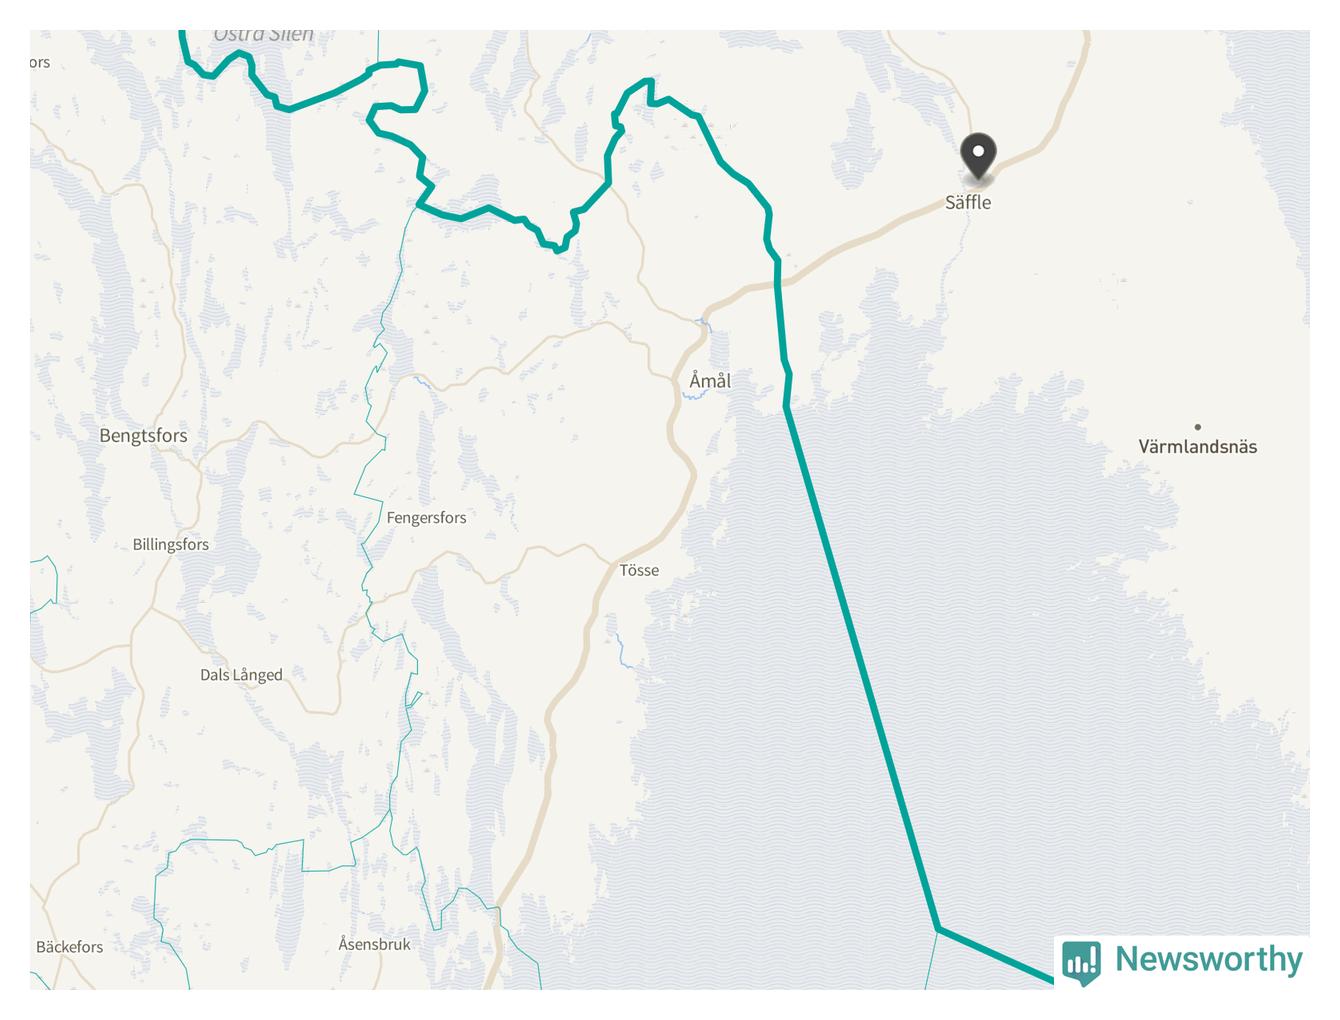
Task: Click the dark location pin above Säffle
Action: point(978,158)
